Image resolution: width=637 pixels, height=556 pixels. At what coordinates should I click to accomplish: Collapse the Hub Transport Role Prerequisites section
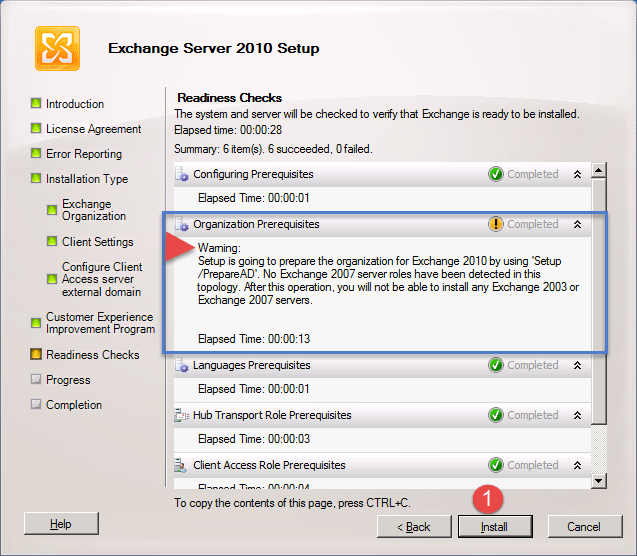(577, 415)
